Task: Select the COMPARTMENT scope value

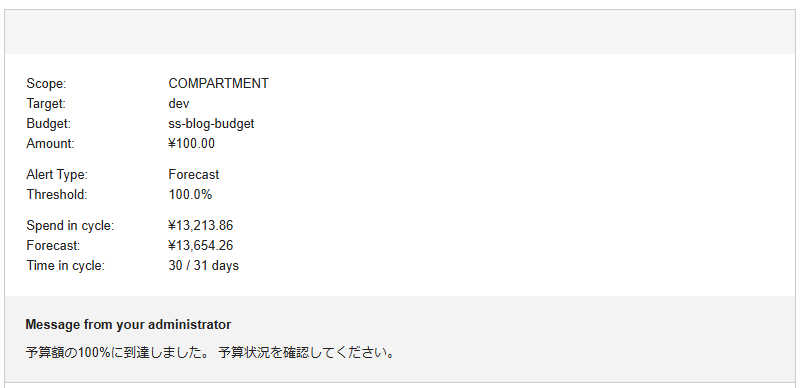Action: [x=218, y=84]
